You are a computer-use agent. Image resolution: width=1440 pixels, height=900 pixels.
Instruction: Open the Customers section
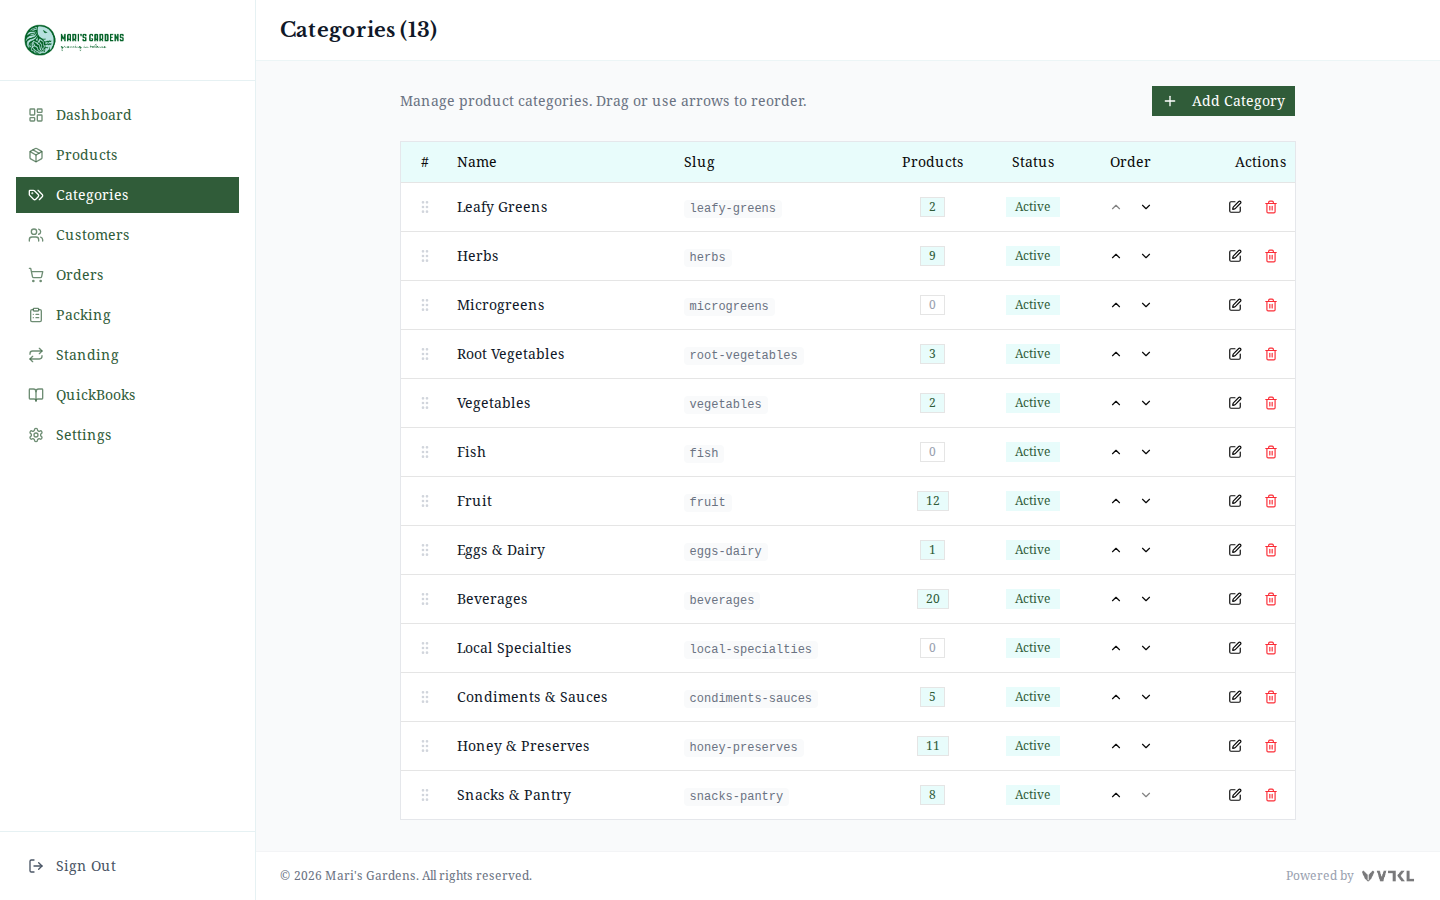[127, 235]
